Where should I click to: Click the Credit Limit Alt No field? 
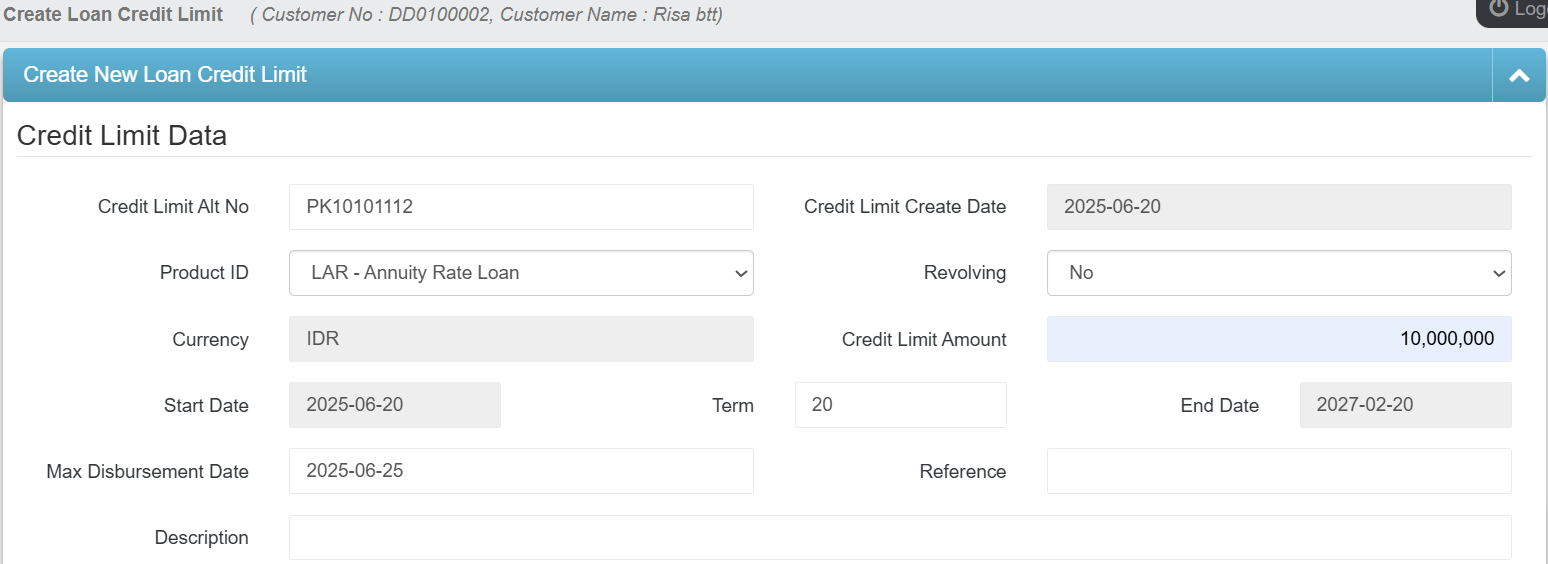click(x=521, y=207)
